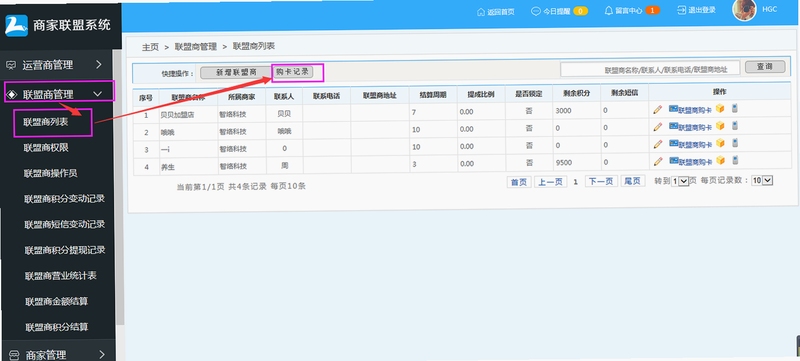Click 剩余积分 column header
The height and width of the screenshot is (361, 800).
click(x=577, y=94)
